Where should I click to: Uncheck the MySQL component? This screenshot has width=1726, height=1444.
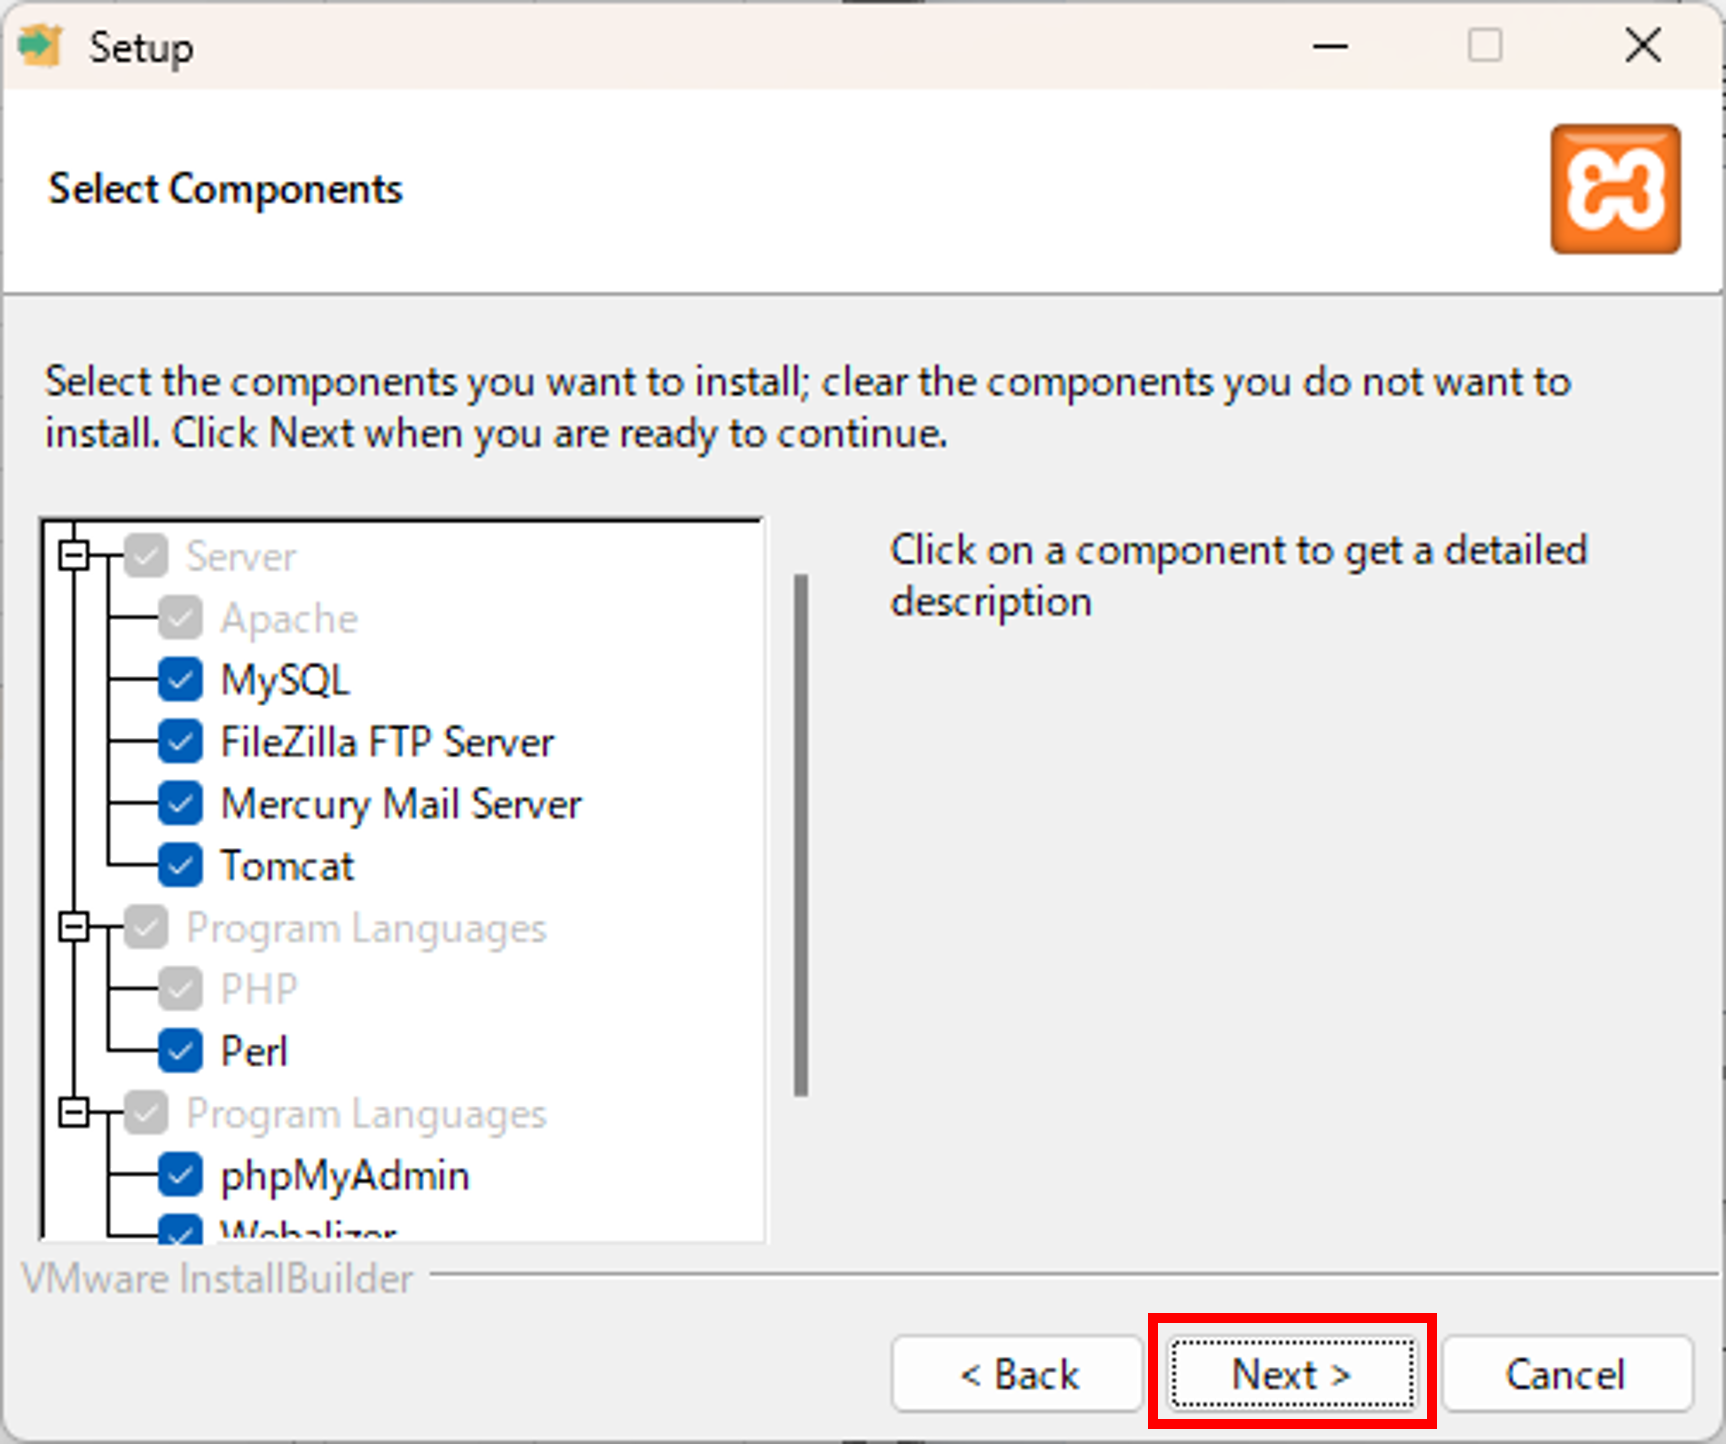click(x=179, y=680)
